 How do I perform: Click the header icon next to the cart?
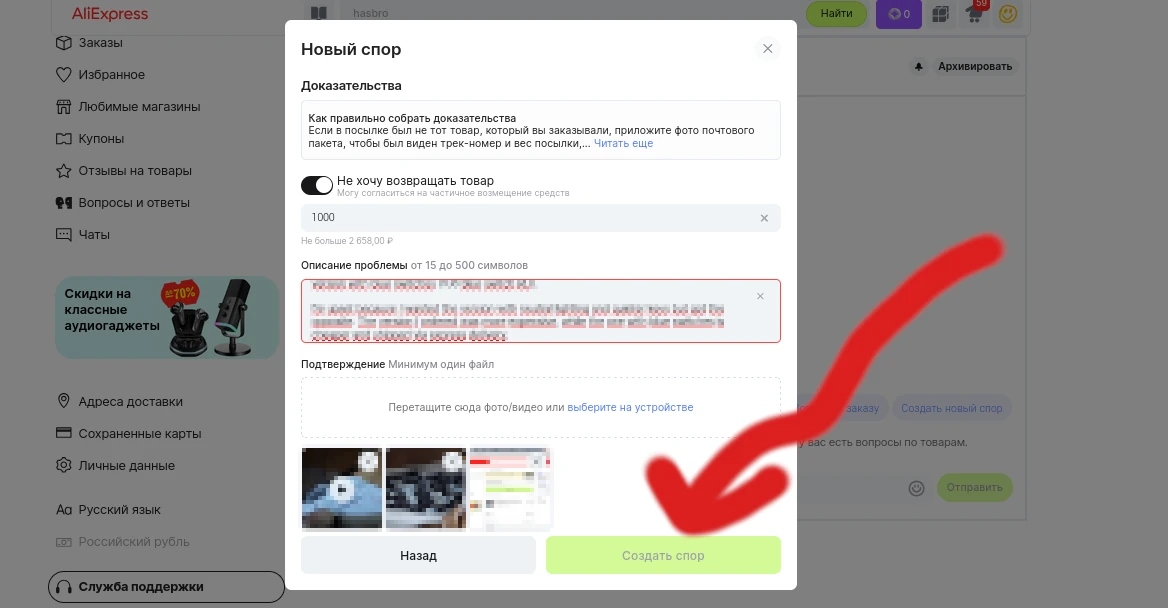click(x=941, y=13)
